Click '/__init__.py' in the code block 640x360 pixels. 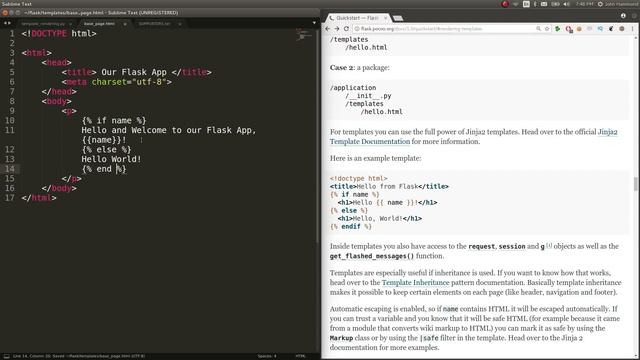[x=368, y=96]
